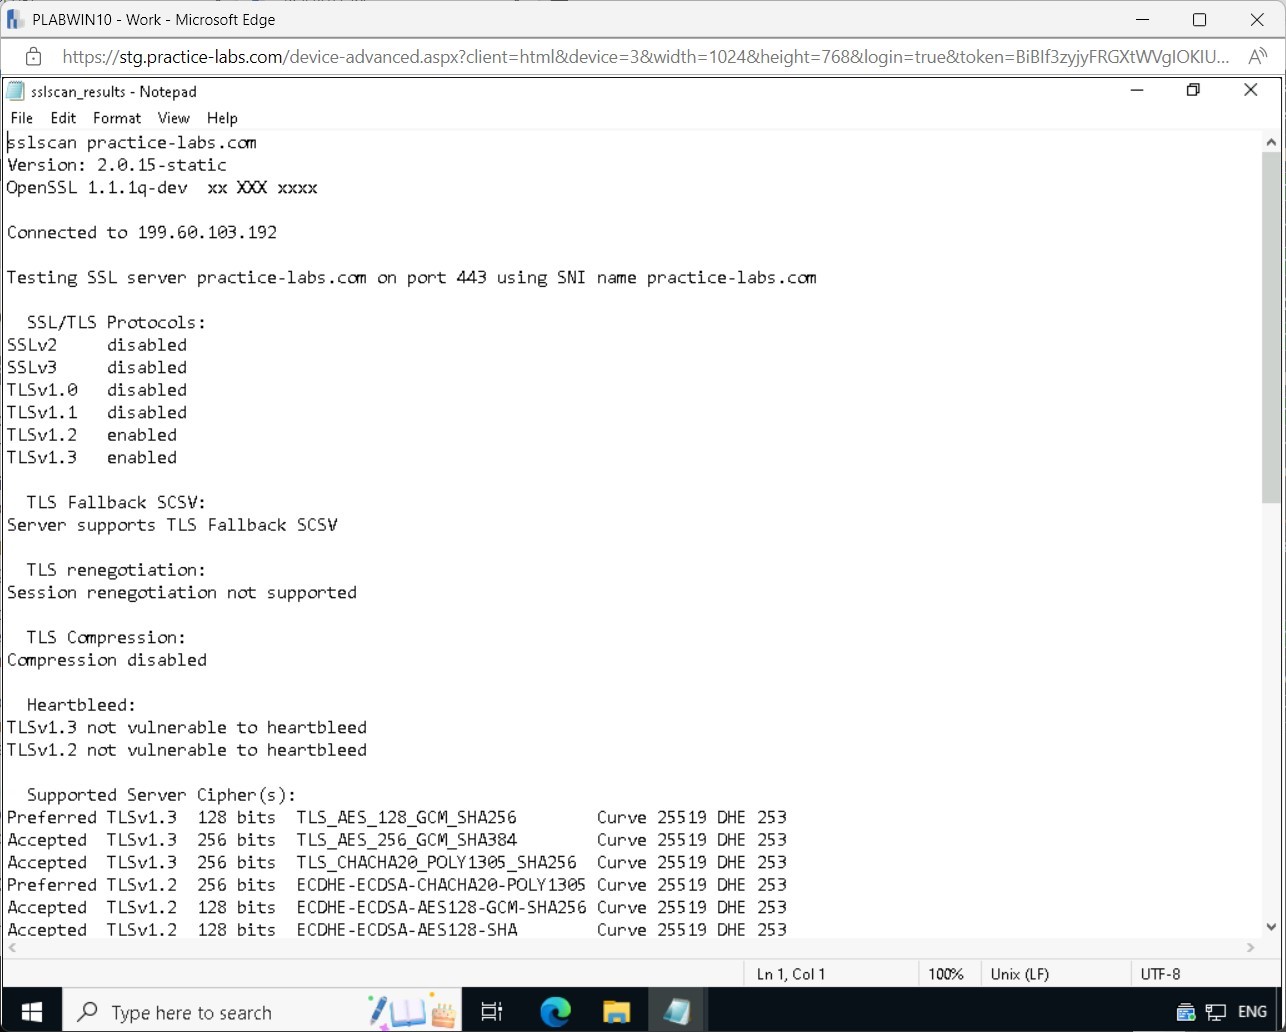Click the 'Connected to 199.60.103.192' line
Screen dimensions: 1286x1032
142,232
